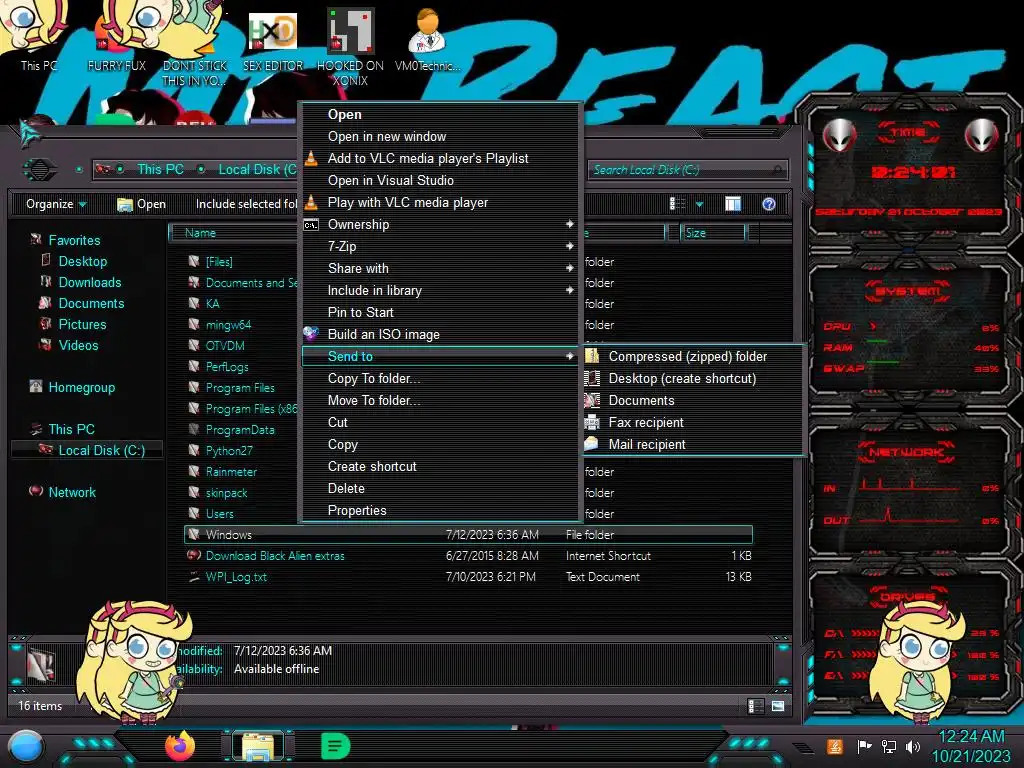Select Build an ISO image
This screenshot has height=768, width=1024.
(x=441, y=334)
